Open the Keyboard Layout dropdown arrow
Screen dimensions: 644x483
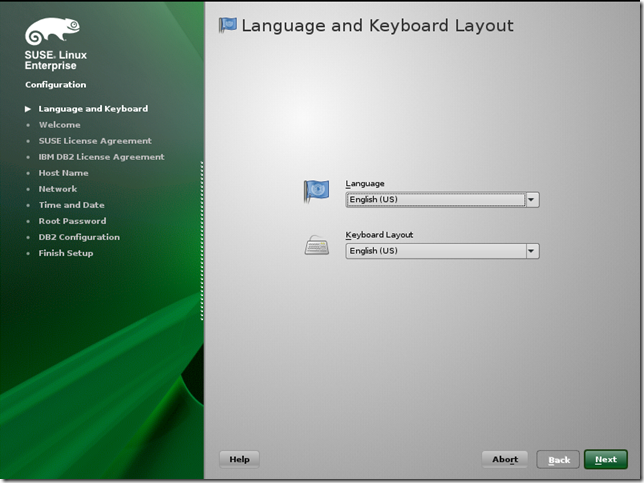(x=531, y=251)
